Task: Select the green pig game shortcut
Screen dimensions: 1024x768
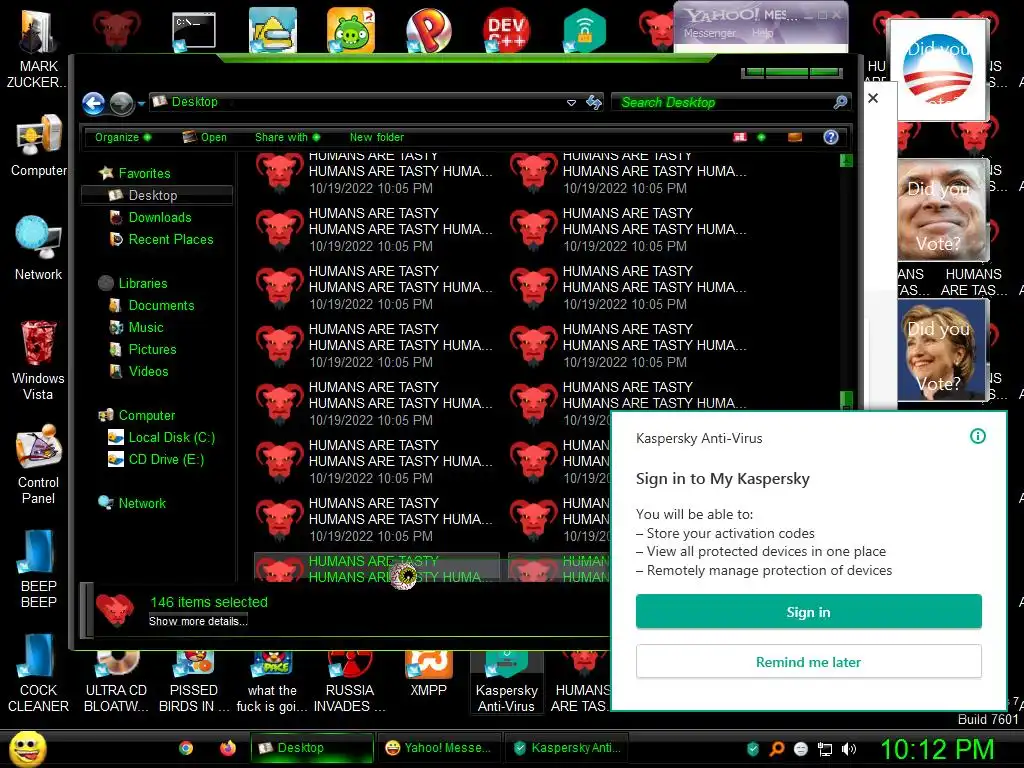Action: [x=351, y=30]
